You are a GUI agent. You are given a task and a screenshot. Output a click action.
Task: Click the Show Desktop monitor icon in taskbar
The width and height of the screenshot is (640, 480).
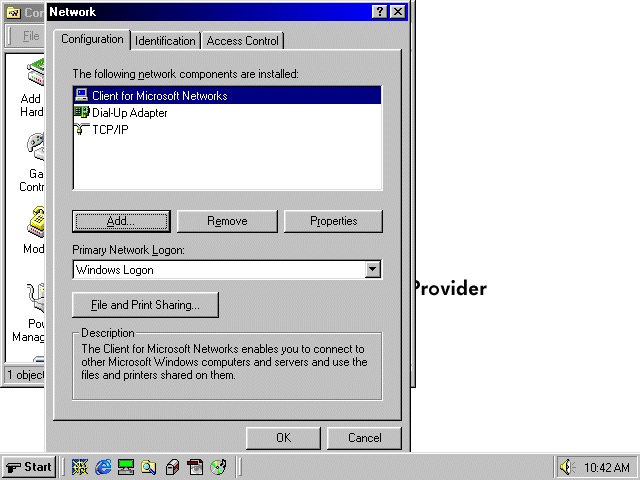126,467
